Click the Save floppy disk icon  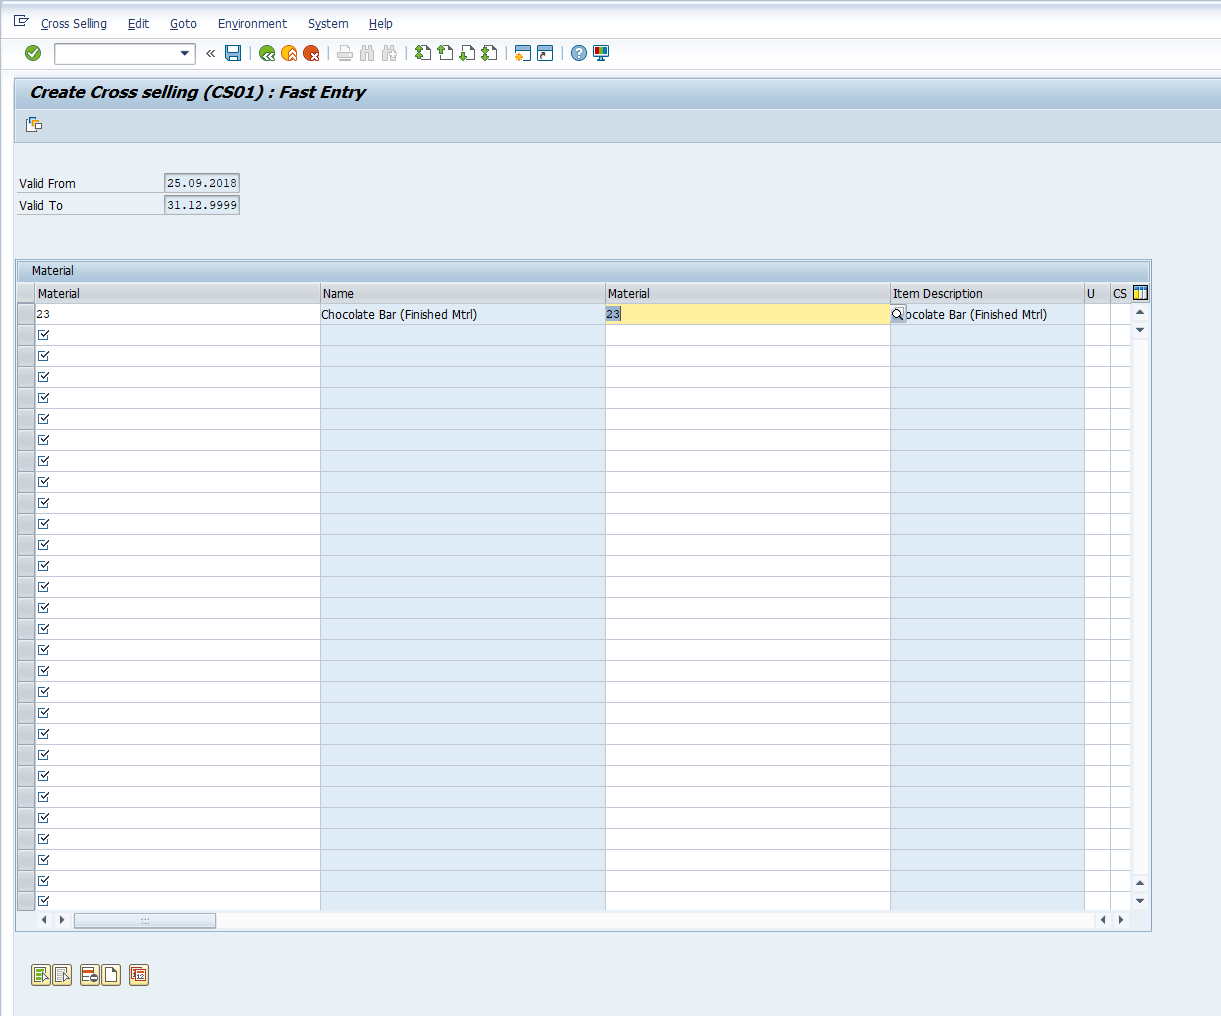click(233, 53)
